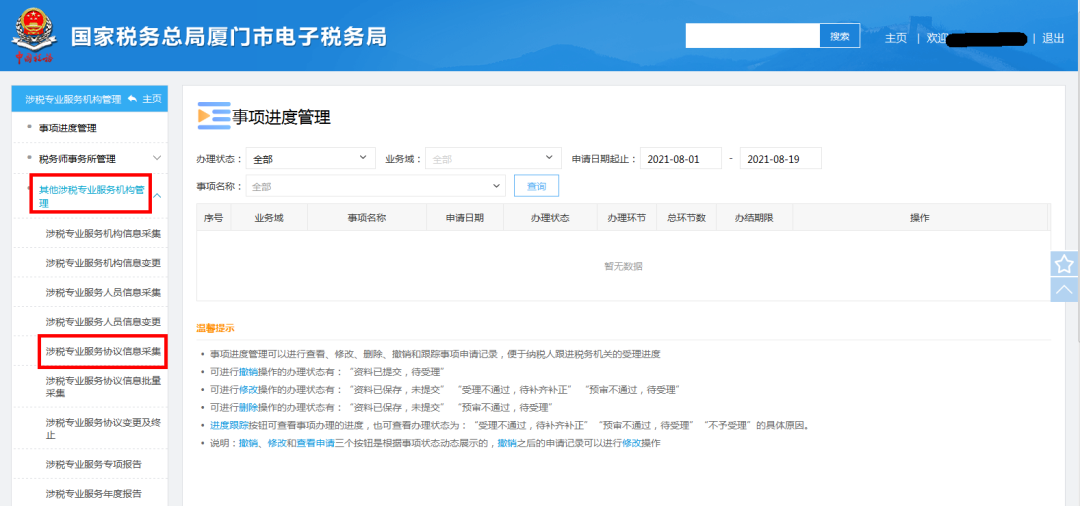Click the 办理环节 column header
This screenshot has height=506, width=1080.
(627, 218)
